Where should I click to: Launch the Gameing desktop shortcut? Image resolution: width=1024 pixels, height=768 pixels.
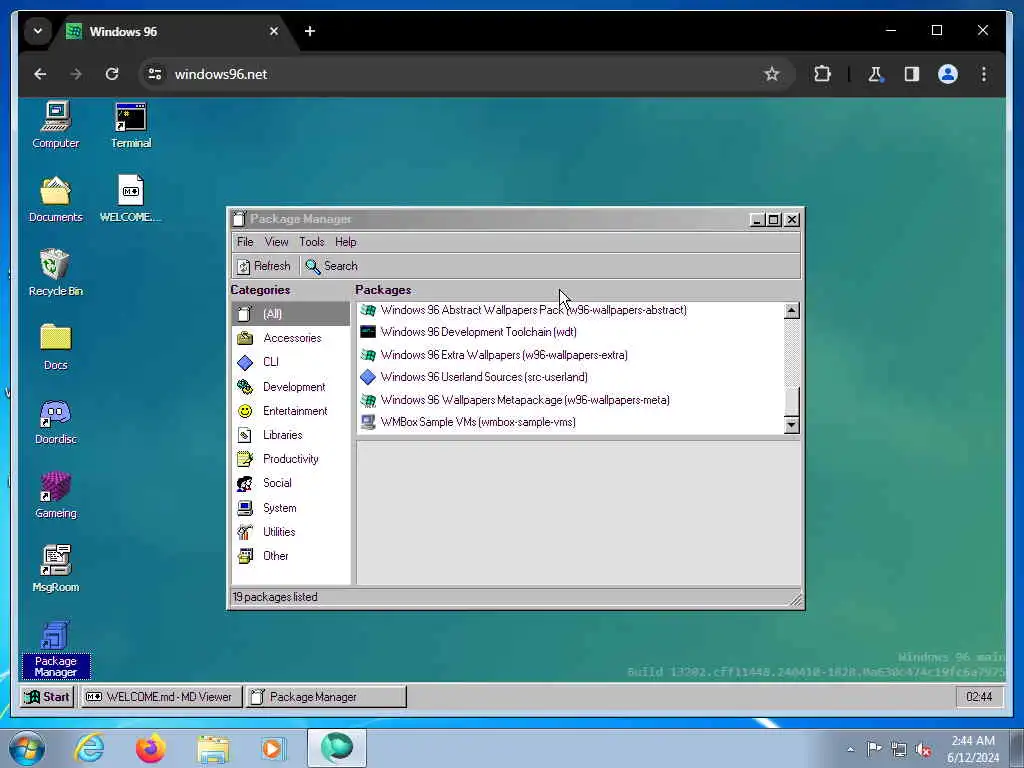pyautogui.click(x=56, y=495)
